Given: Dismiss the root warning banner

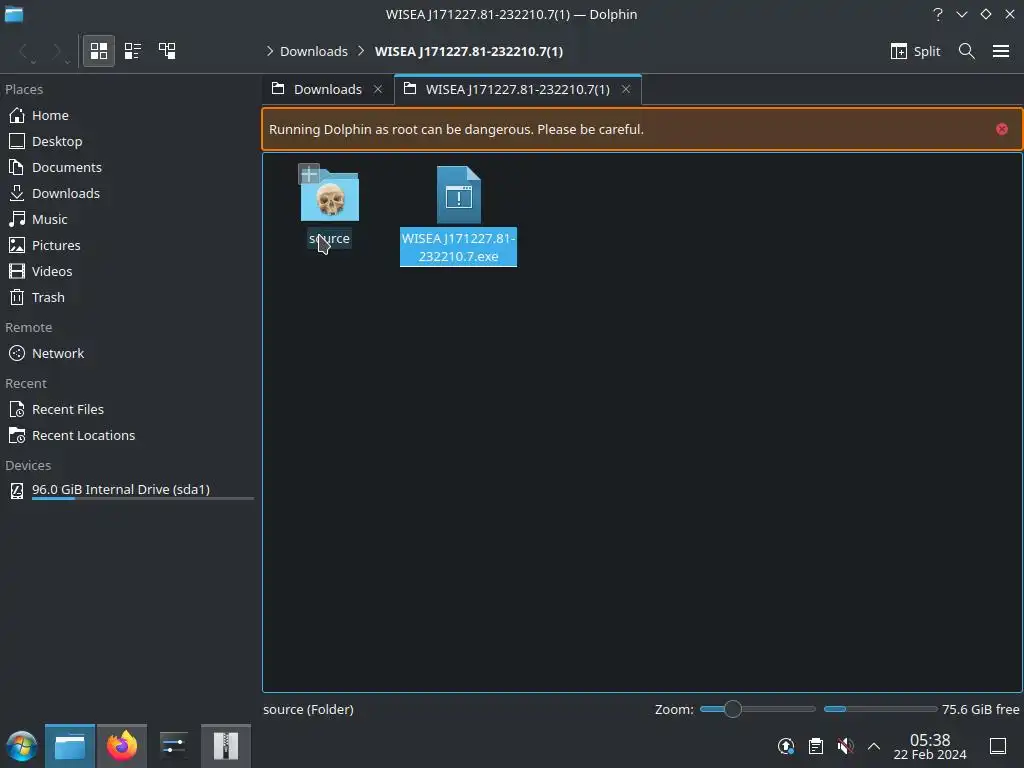Looking at the screenshot, I should (1002, 129).
